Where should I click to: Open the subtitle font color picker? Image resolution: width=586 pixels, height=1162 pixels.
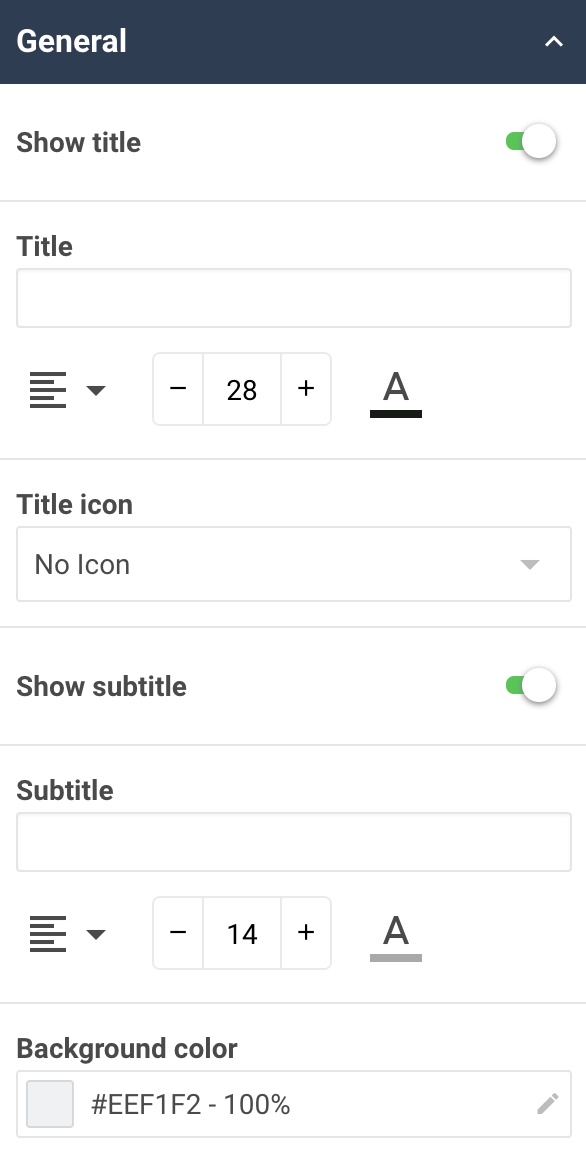pyautogui.click(x=395, y=932)
